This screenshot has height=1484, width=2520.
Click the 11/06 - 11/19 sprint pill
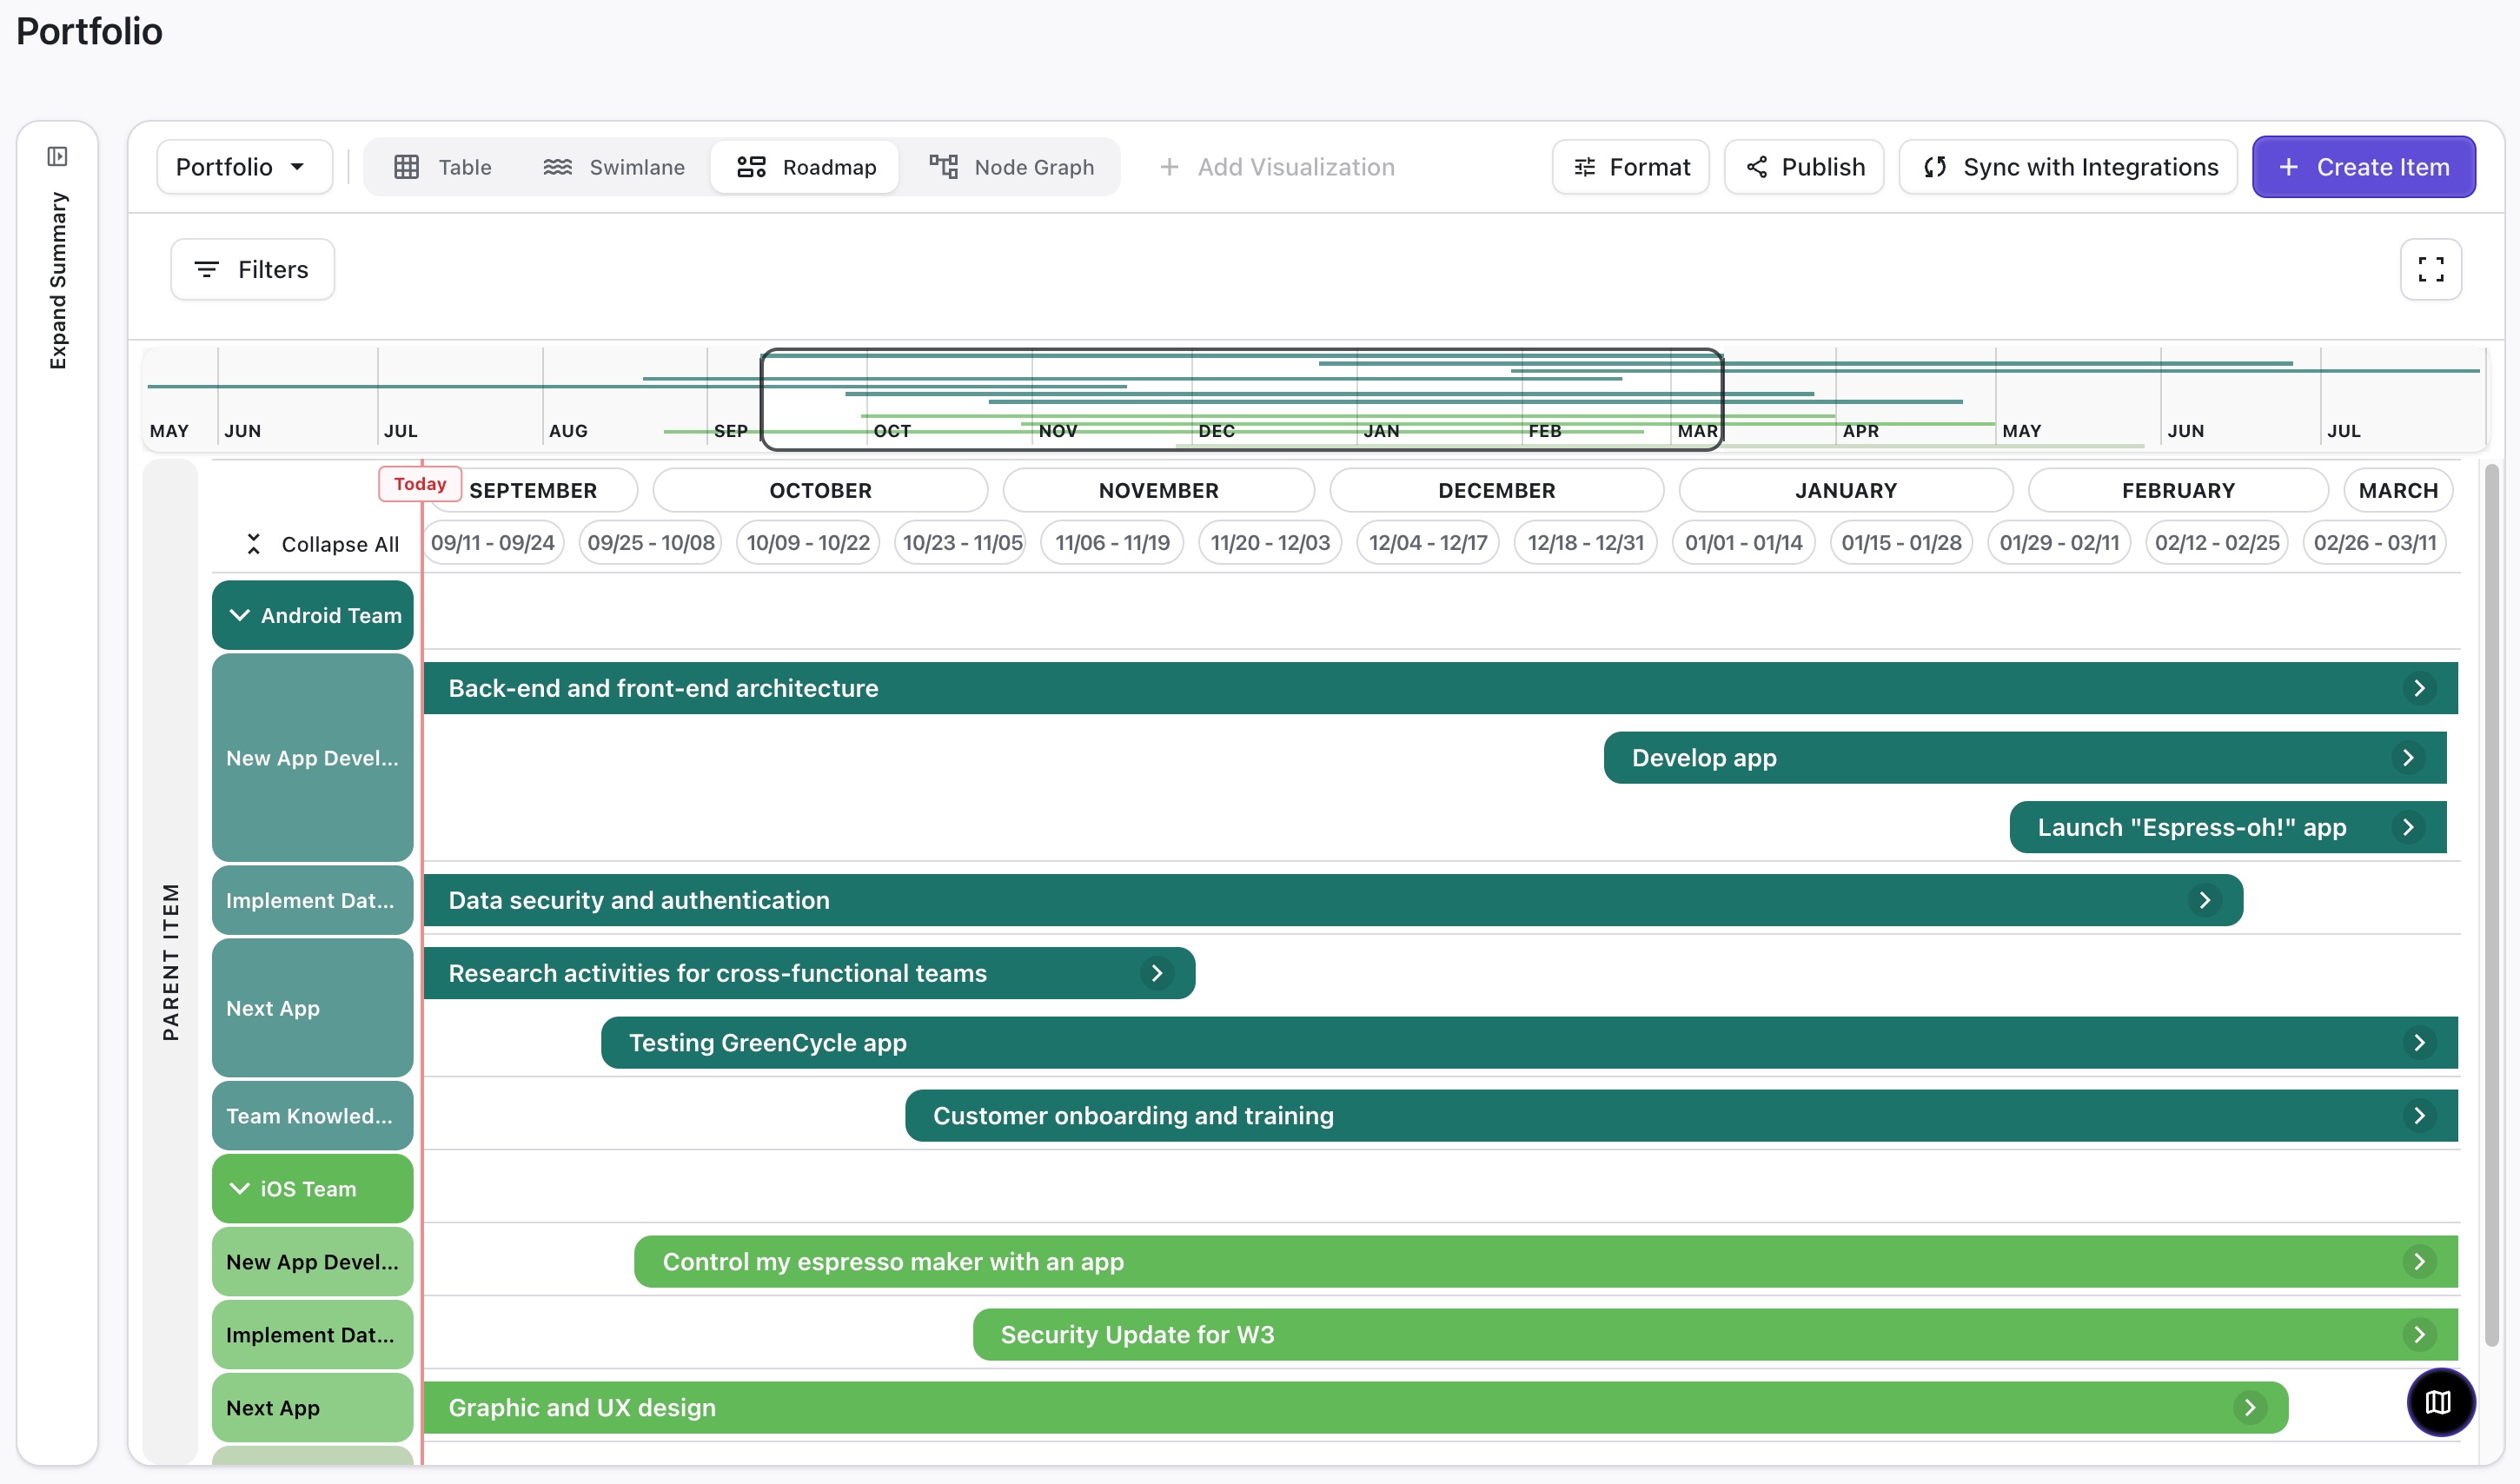coord(1112,543)
